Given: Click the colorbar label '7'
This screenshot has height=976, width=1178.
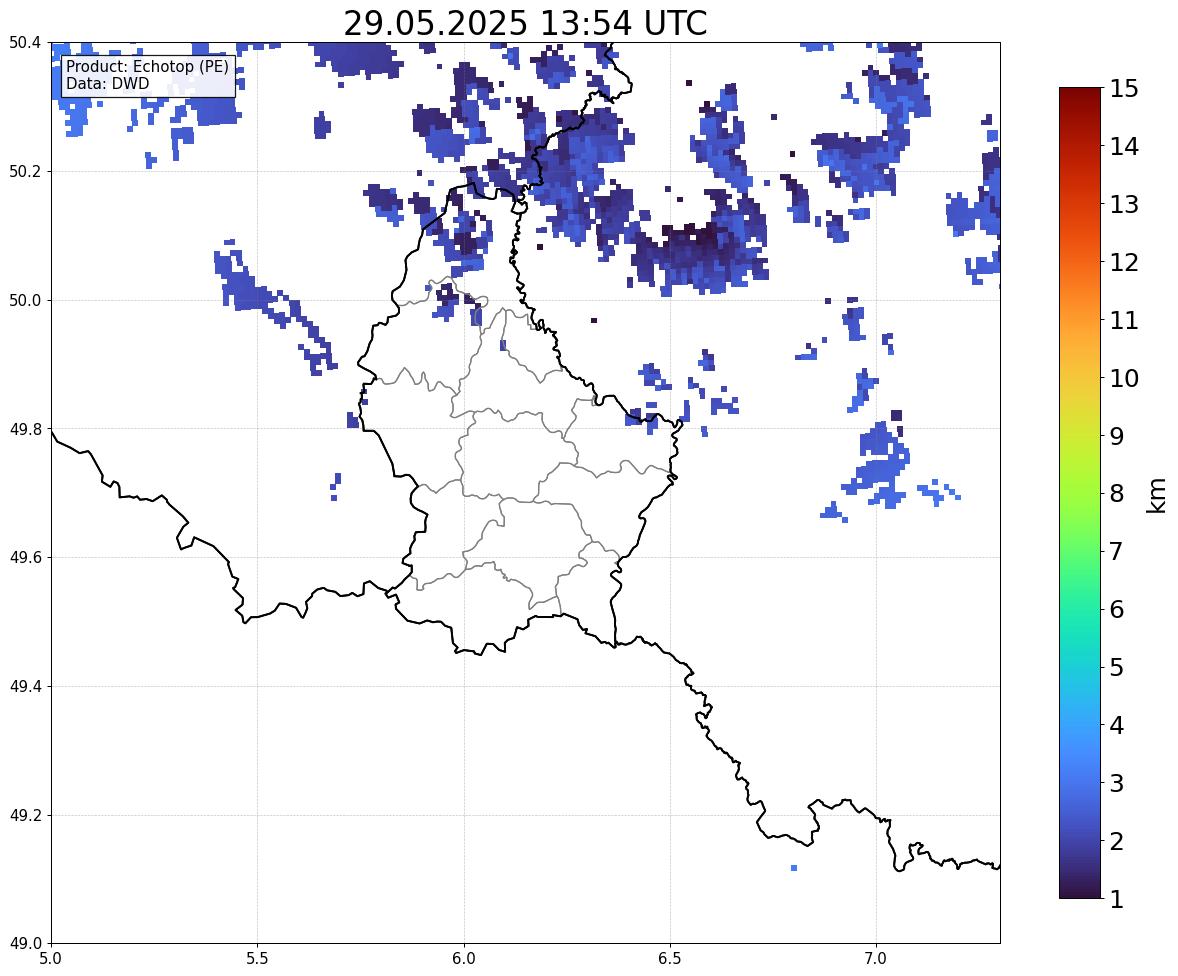Looking at the screenshot, I should pyautogui.click(x=1117, y=551).
